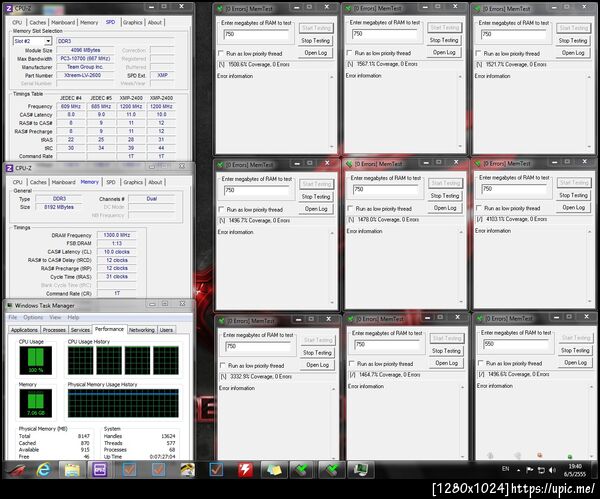Open the Services tab in Task Manager
The width and height of the screenshot is (600, 499).
pos(80,330)
